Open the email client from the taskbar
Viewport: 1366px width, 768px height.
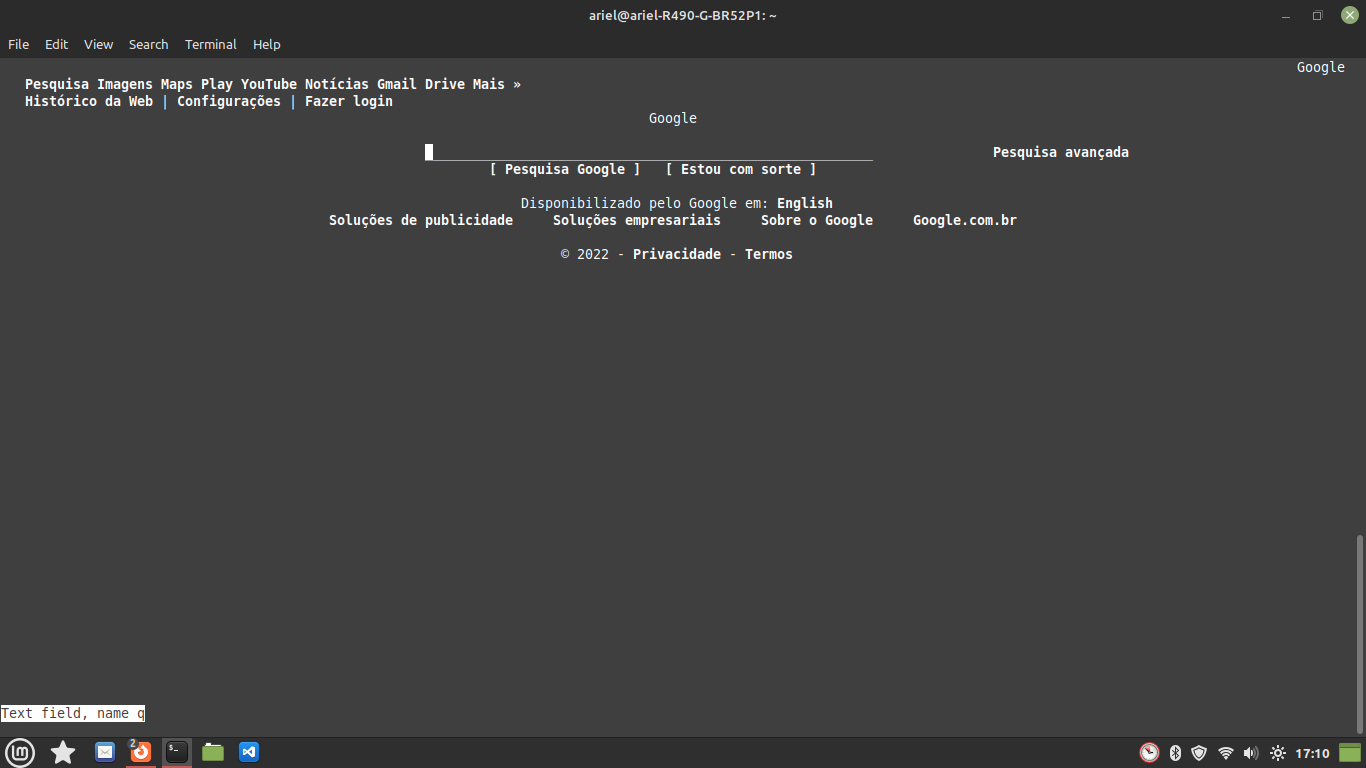(x=104, y=752)
